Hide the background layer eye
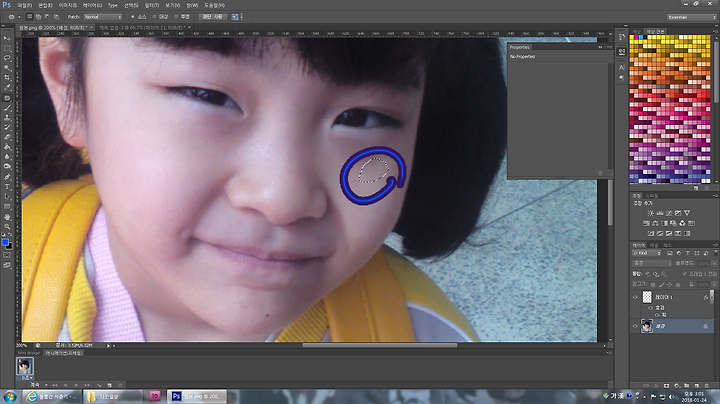The width and height of the screenshot is (720, 404). tap(636, 326)
